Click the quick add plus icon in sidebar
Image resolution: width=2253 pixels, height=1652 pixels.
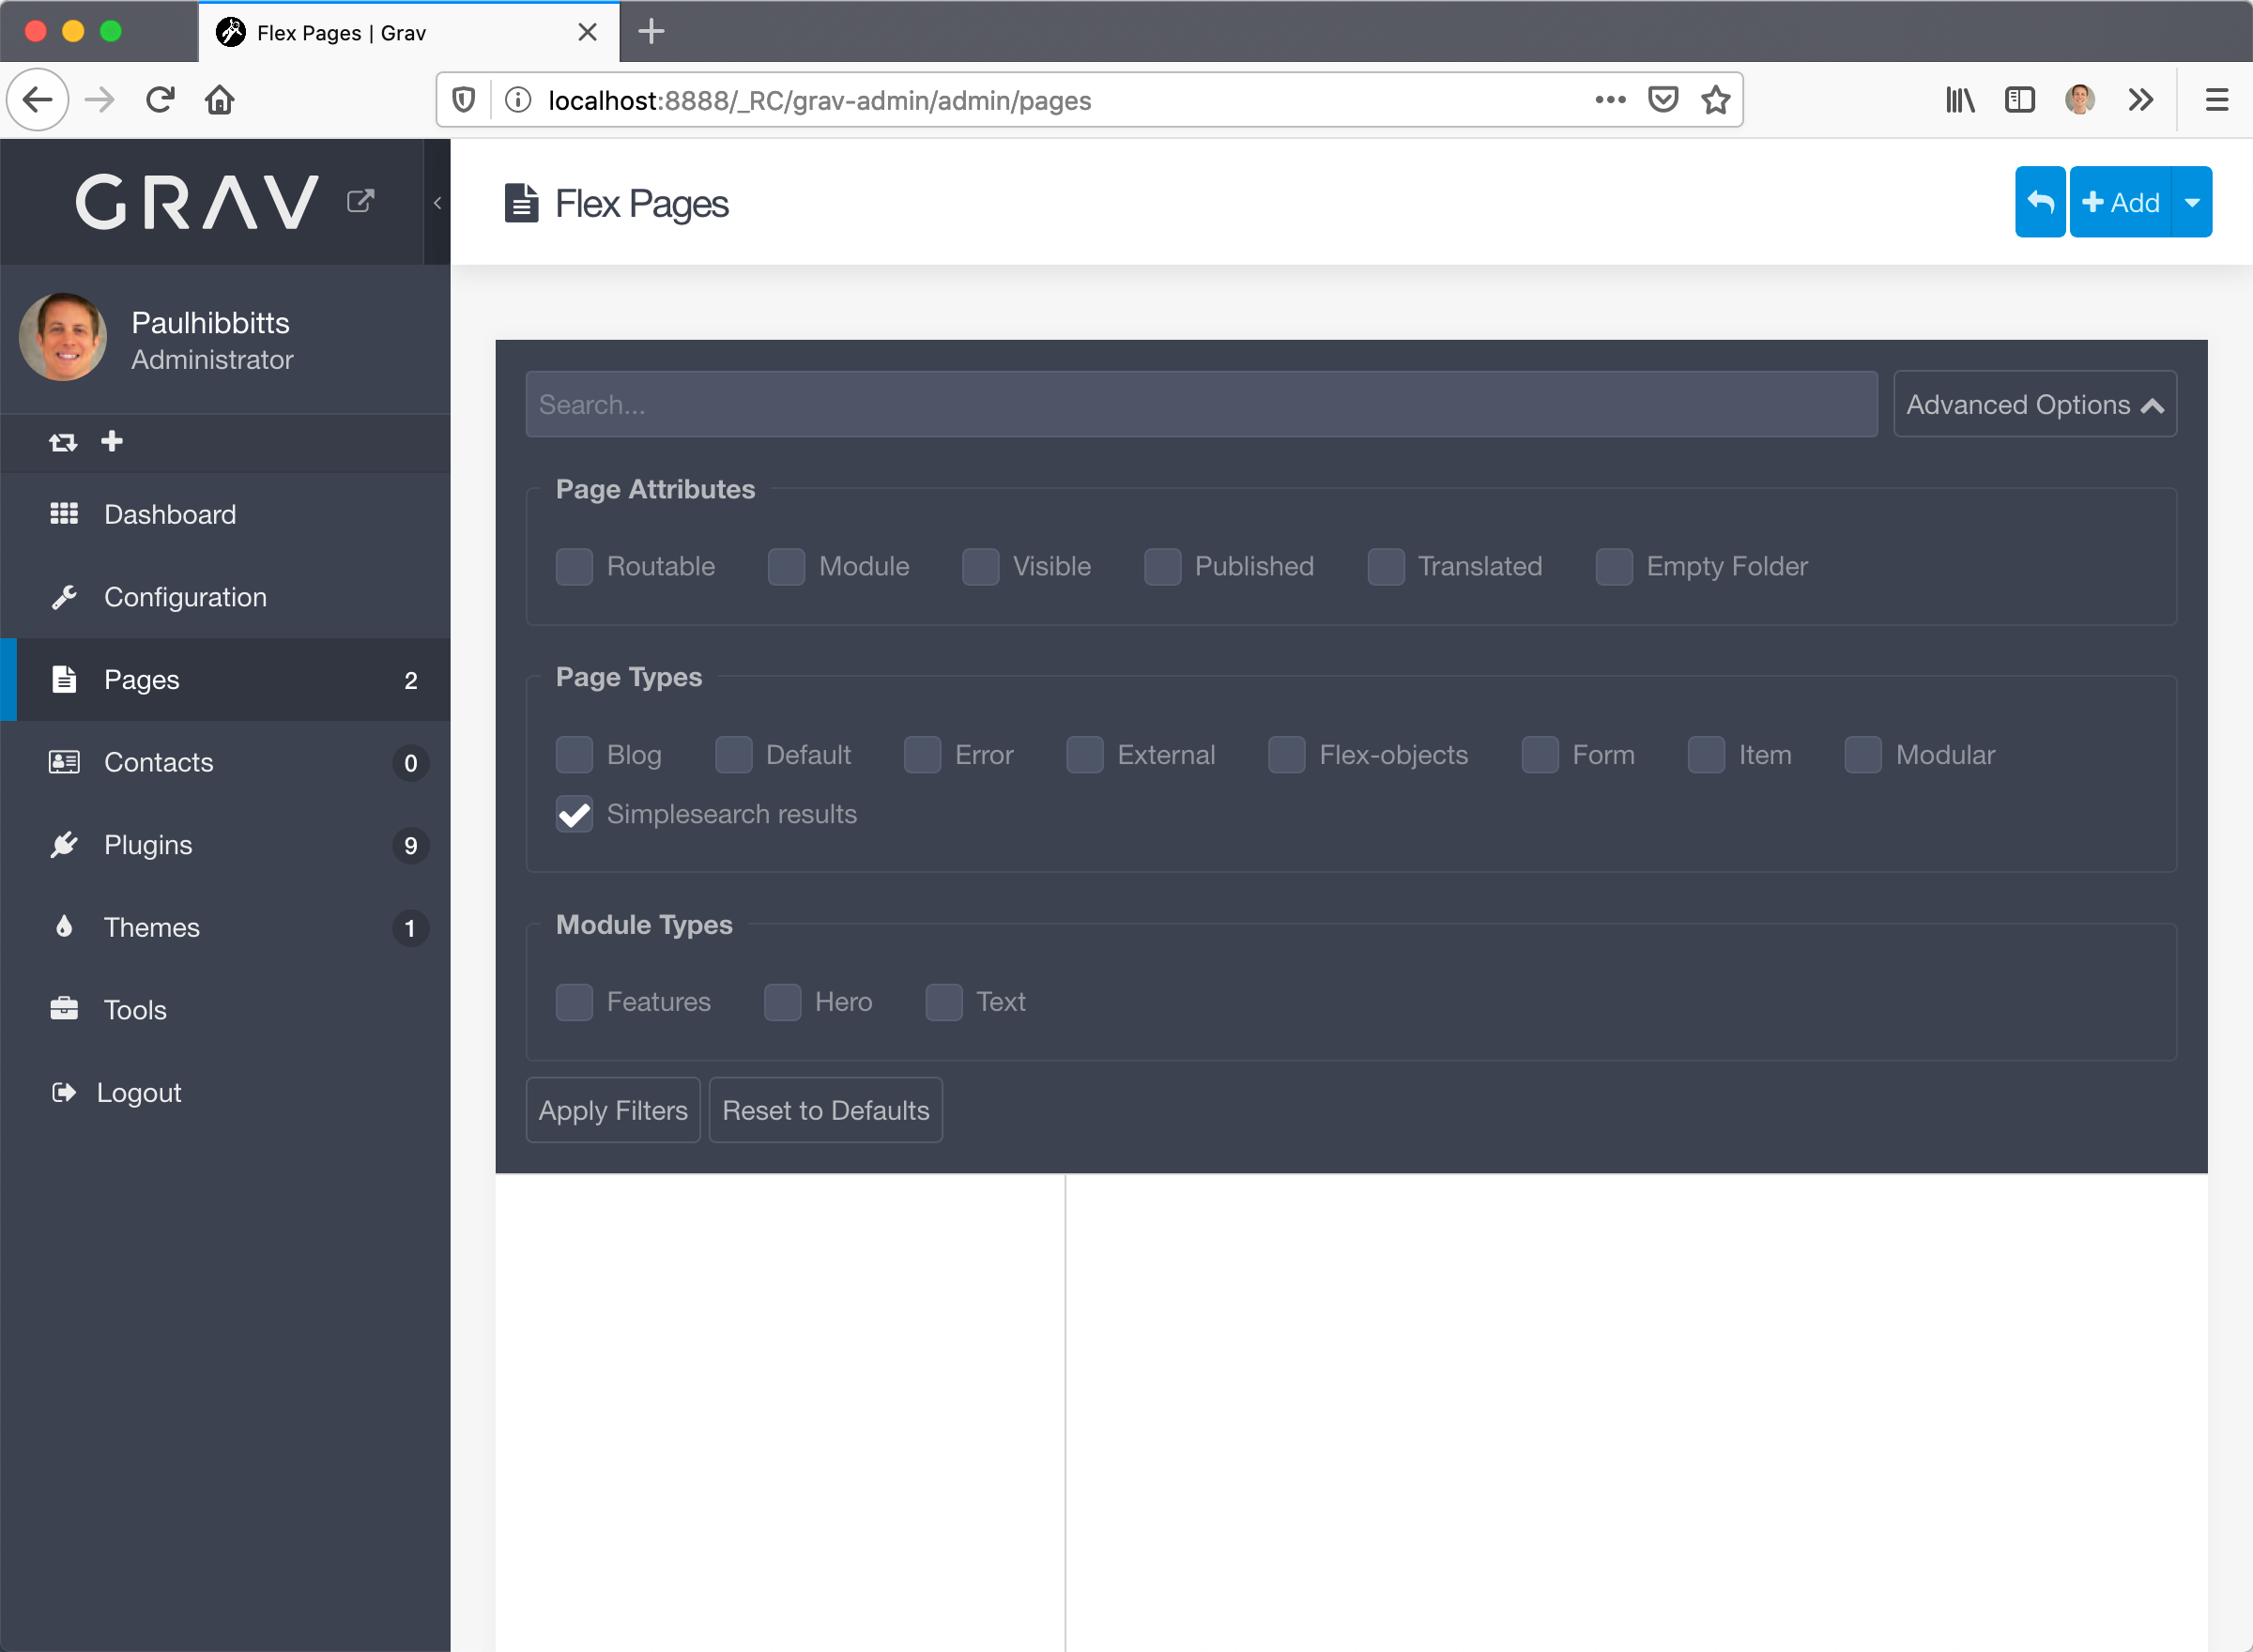point(112,441)
